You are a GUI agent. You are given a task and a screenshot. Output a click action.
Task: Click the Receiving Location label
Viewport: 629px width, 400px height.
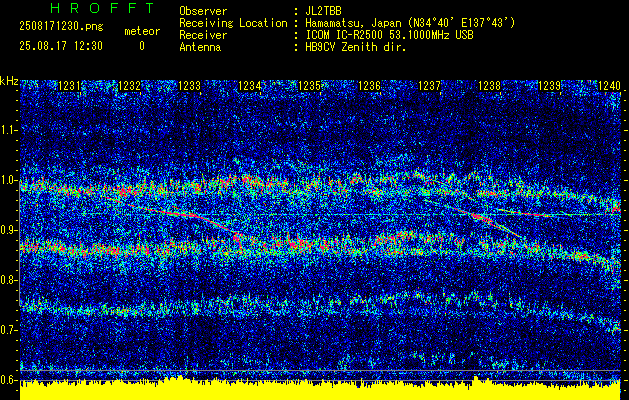[233, 23]
